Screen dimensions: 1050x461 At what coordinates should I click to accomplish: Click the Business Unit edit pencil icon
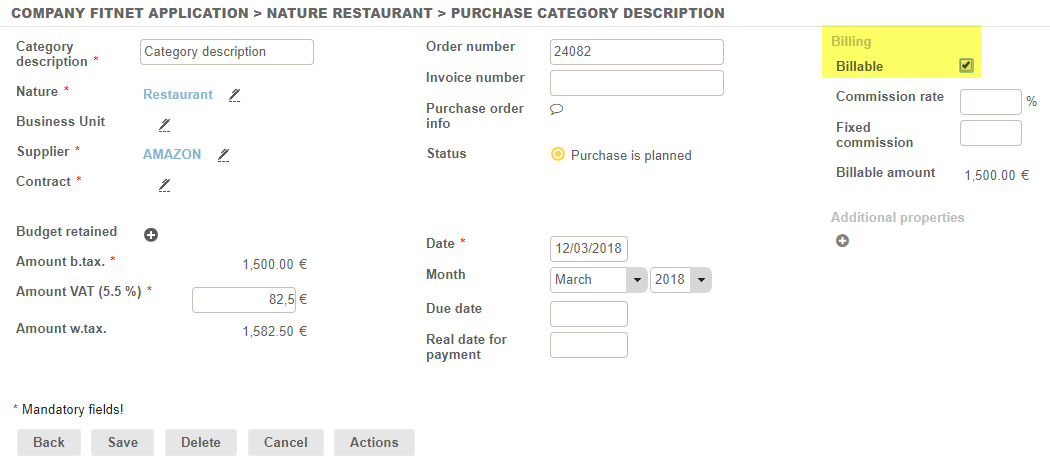tap(165, 125)
